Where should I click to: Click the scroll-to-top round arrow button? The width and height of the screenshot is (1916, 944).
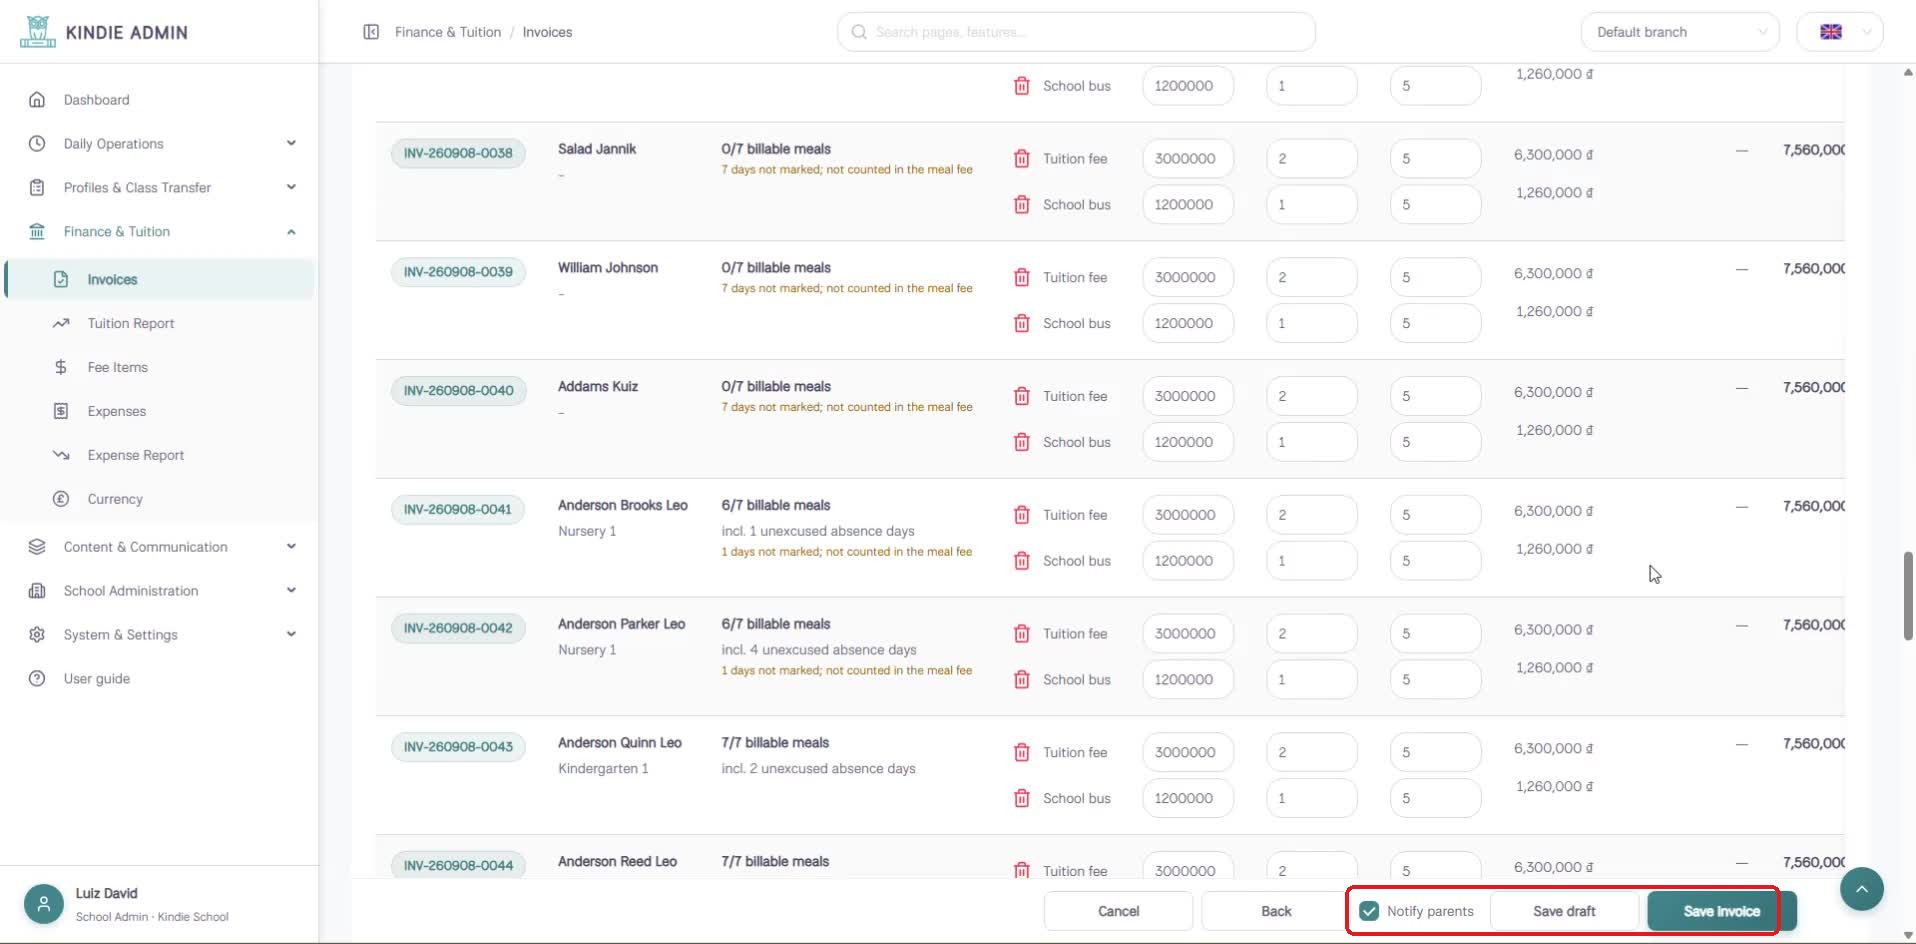click(1861, 888)
